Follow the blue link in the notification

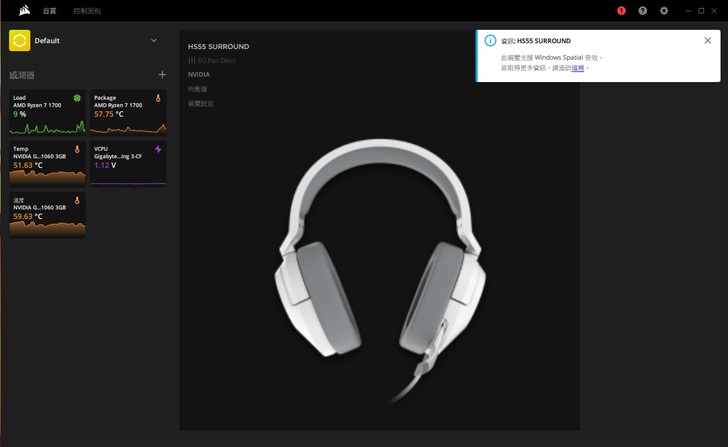[577, 69]
